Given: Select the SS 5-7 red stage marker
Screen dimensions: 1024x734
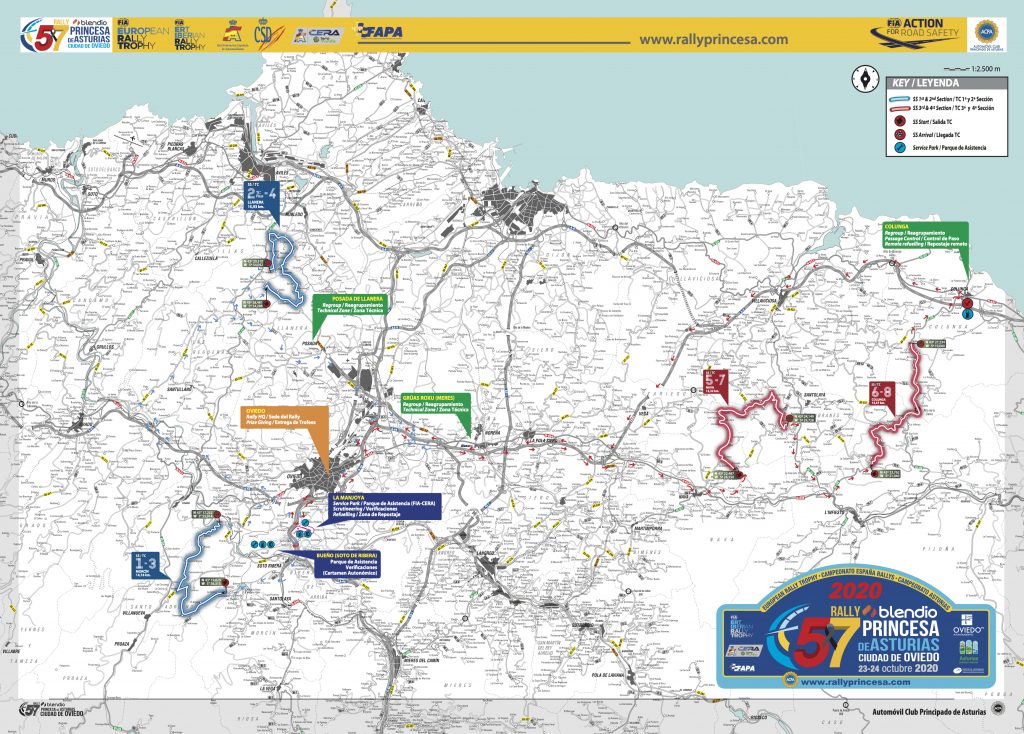Looking at the screenshot, I should coord(714,380).
